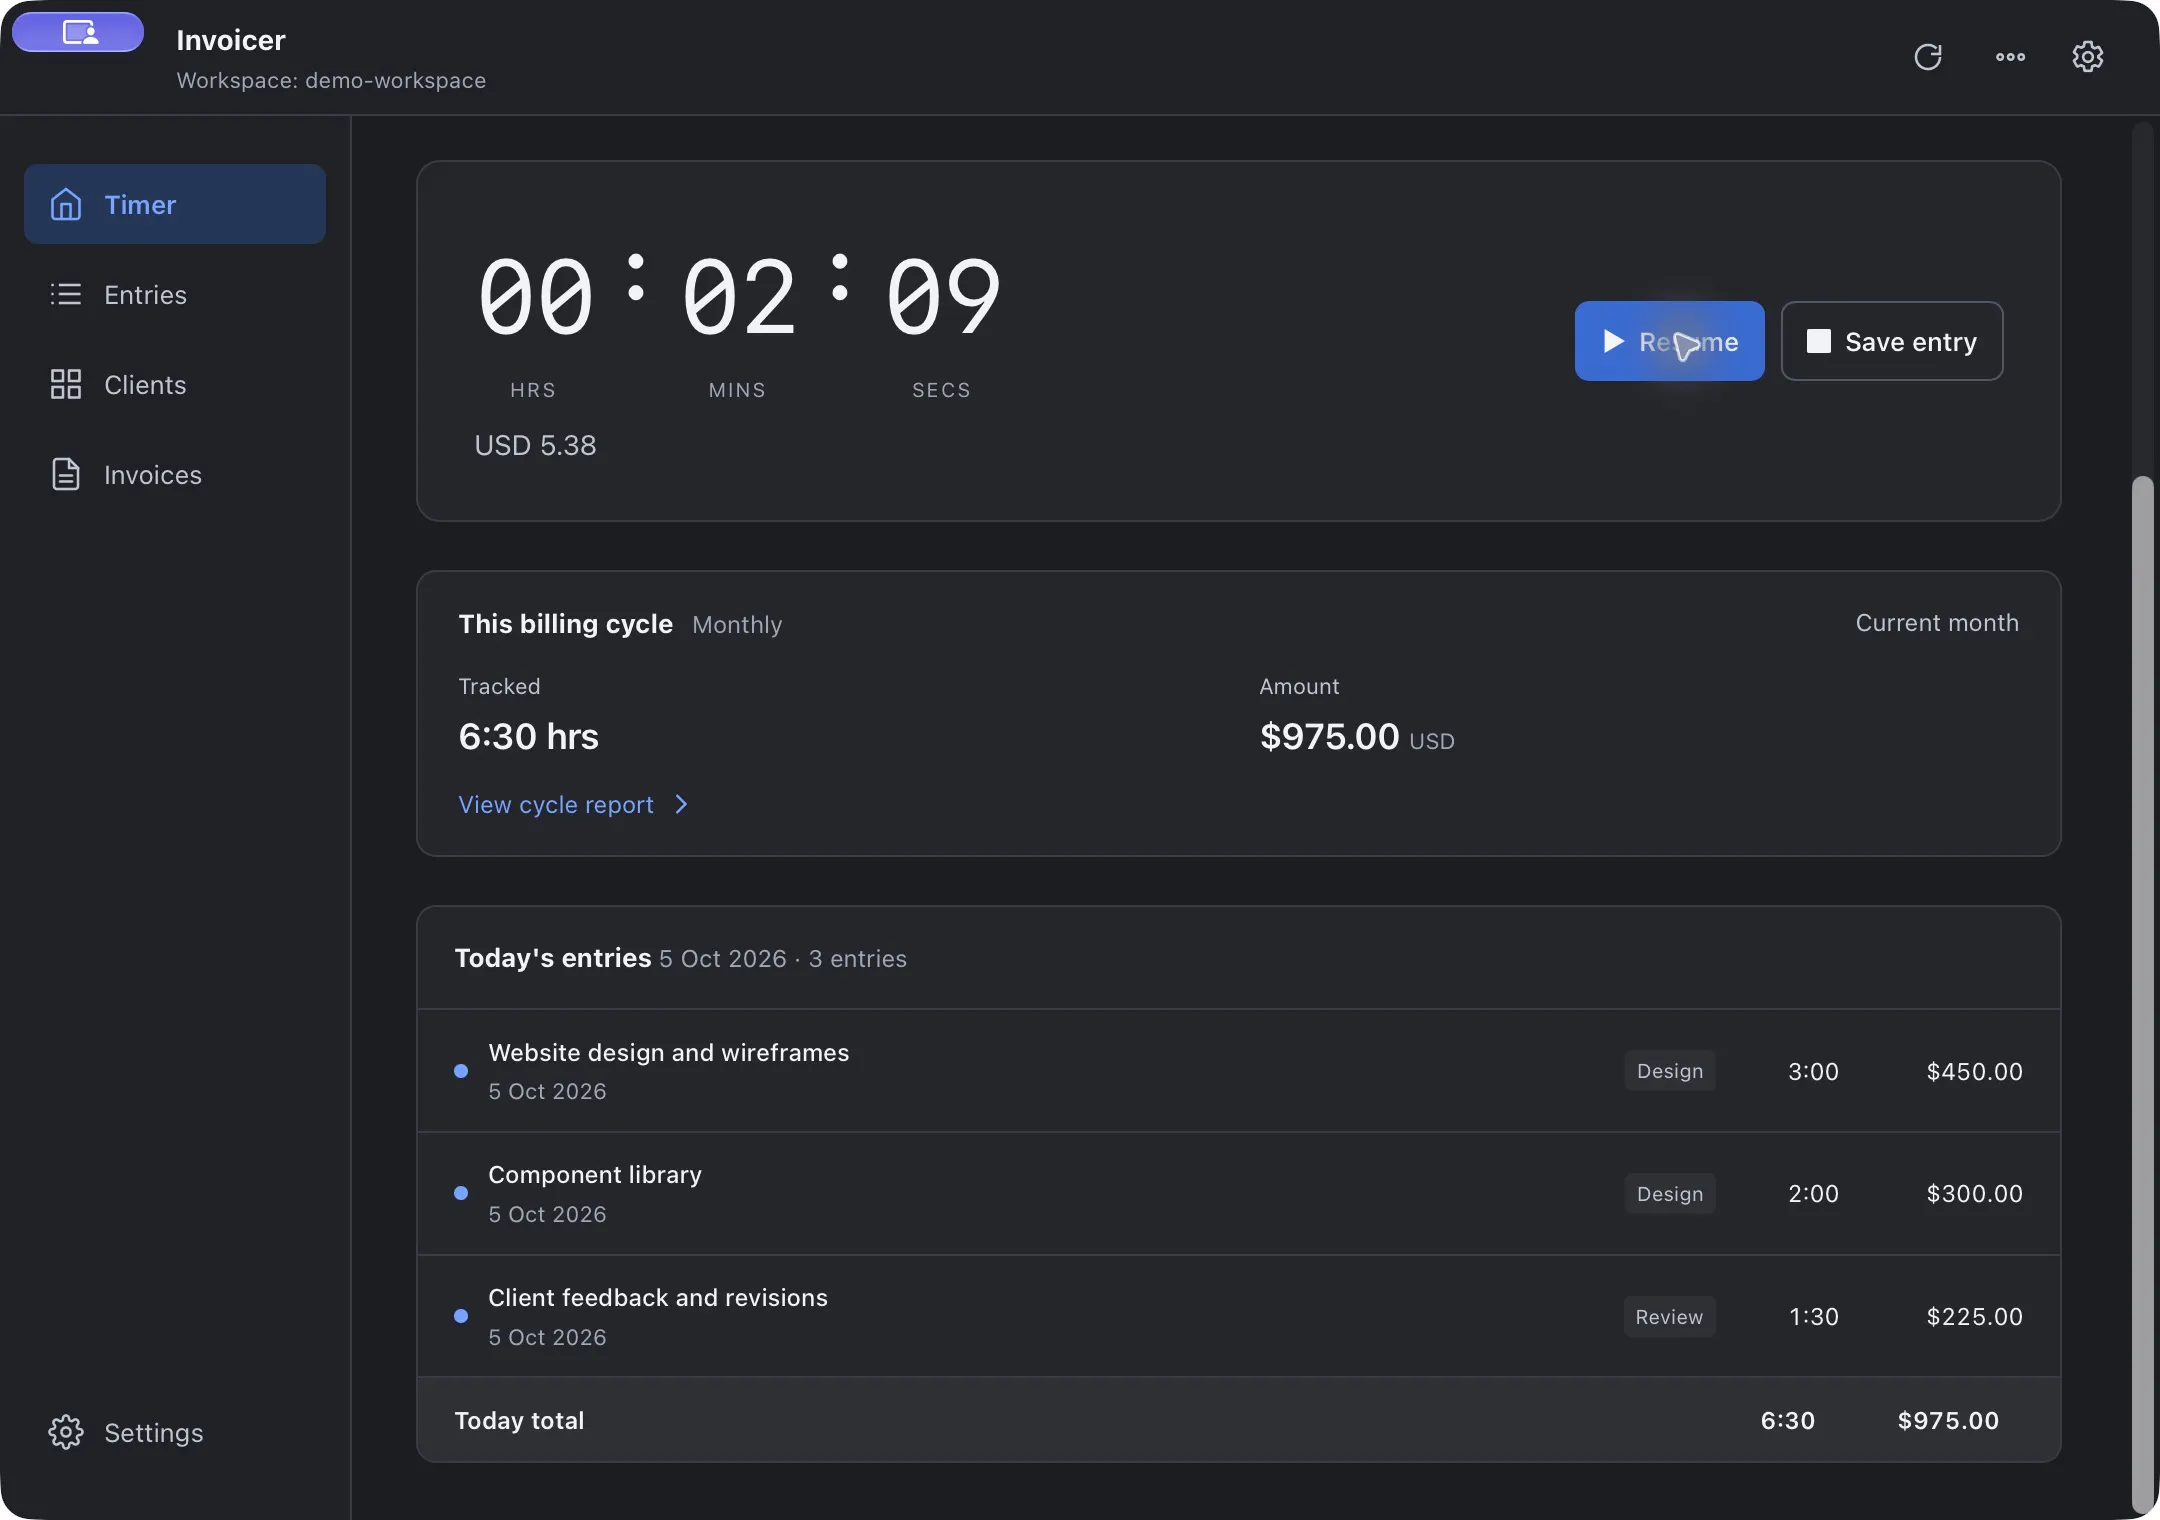Open the Clients section
Viewport: 2160px width, 1520px height.
[x=175, y=384]
